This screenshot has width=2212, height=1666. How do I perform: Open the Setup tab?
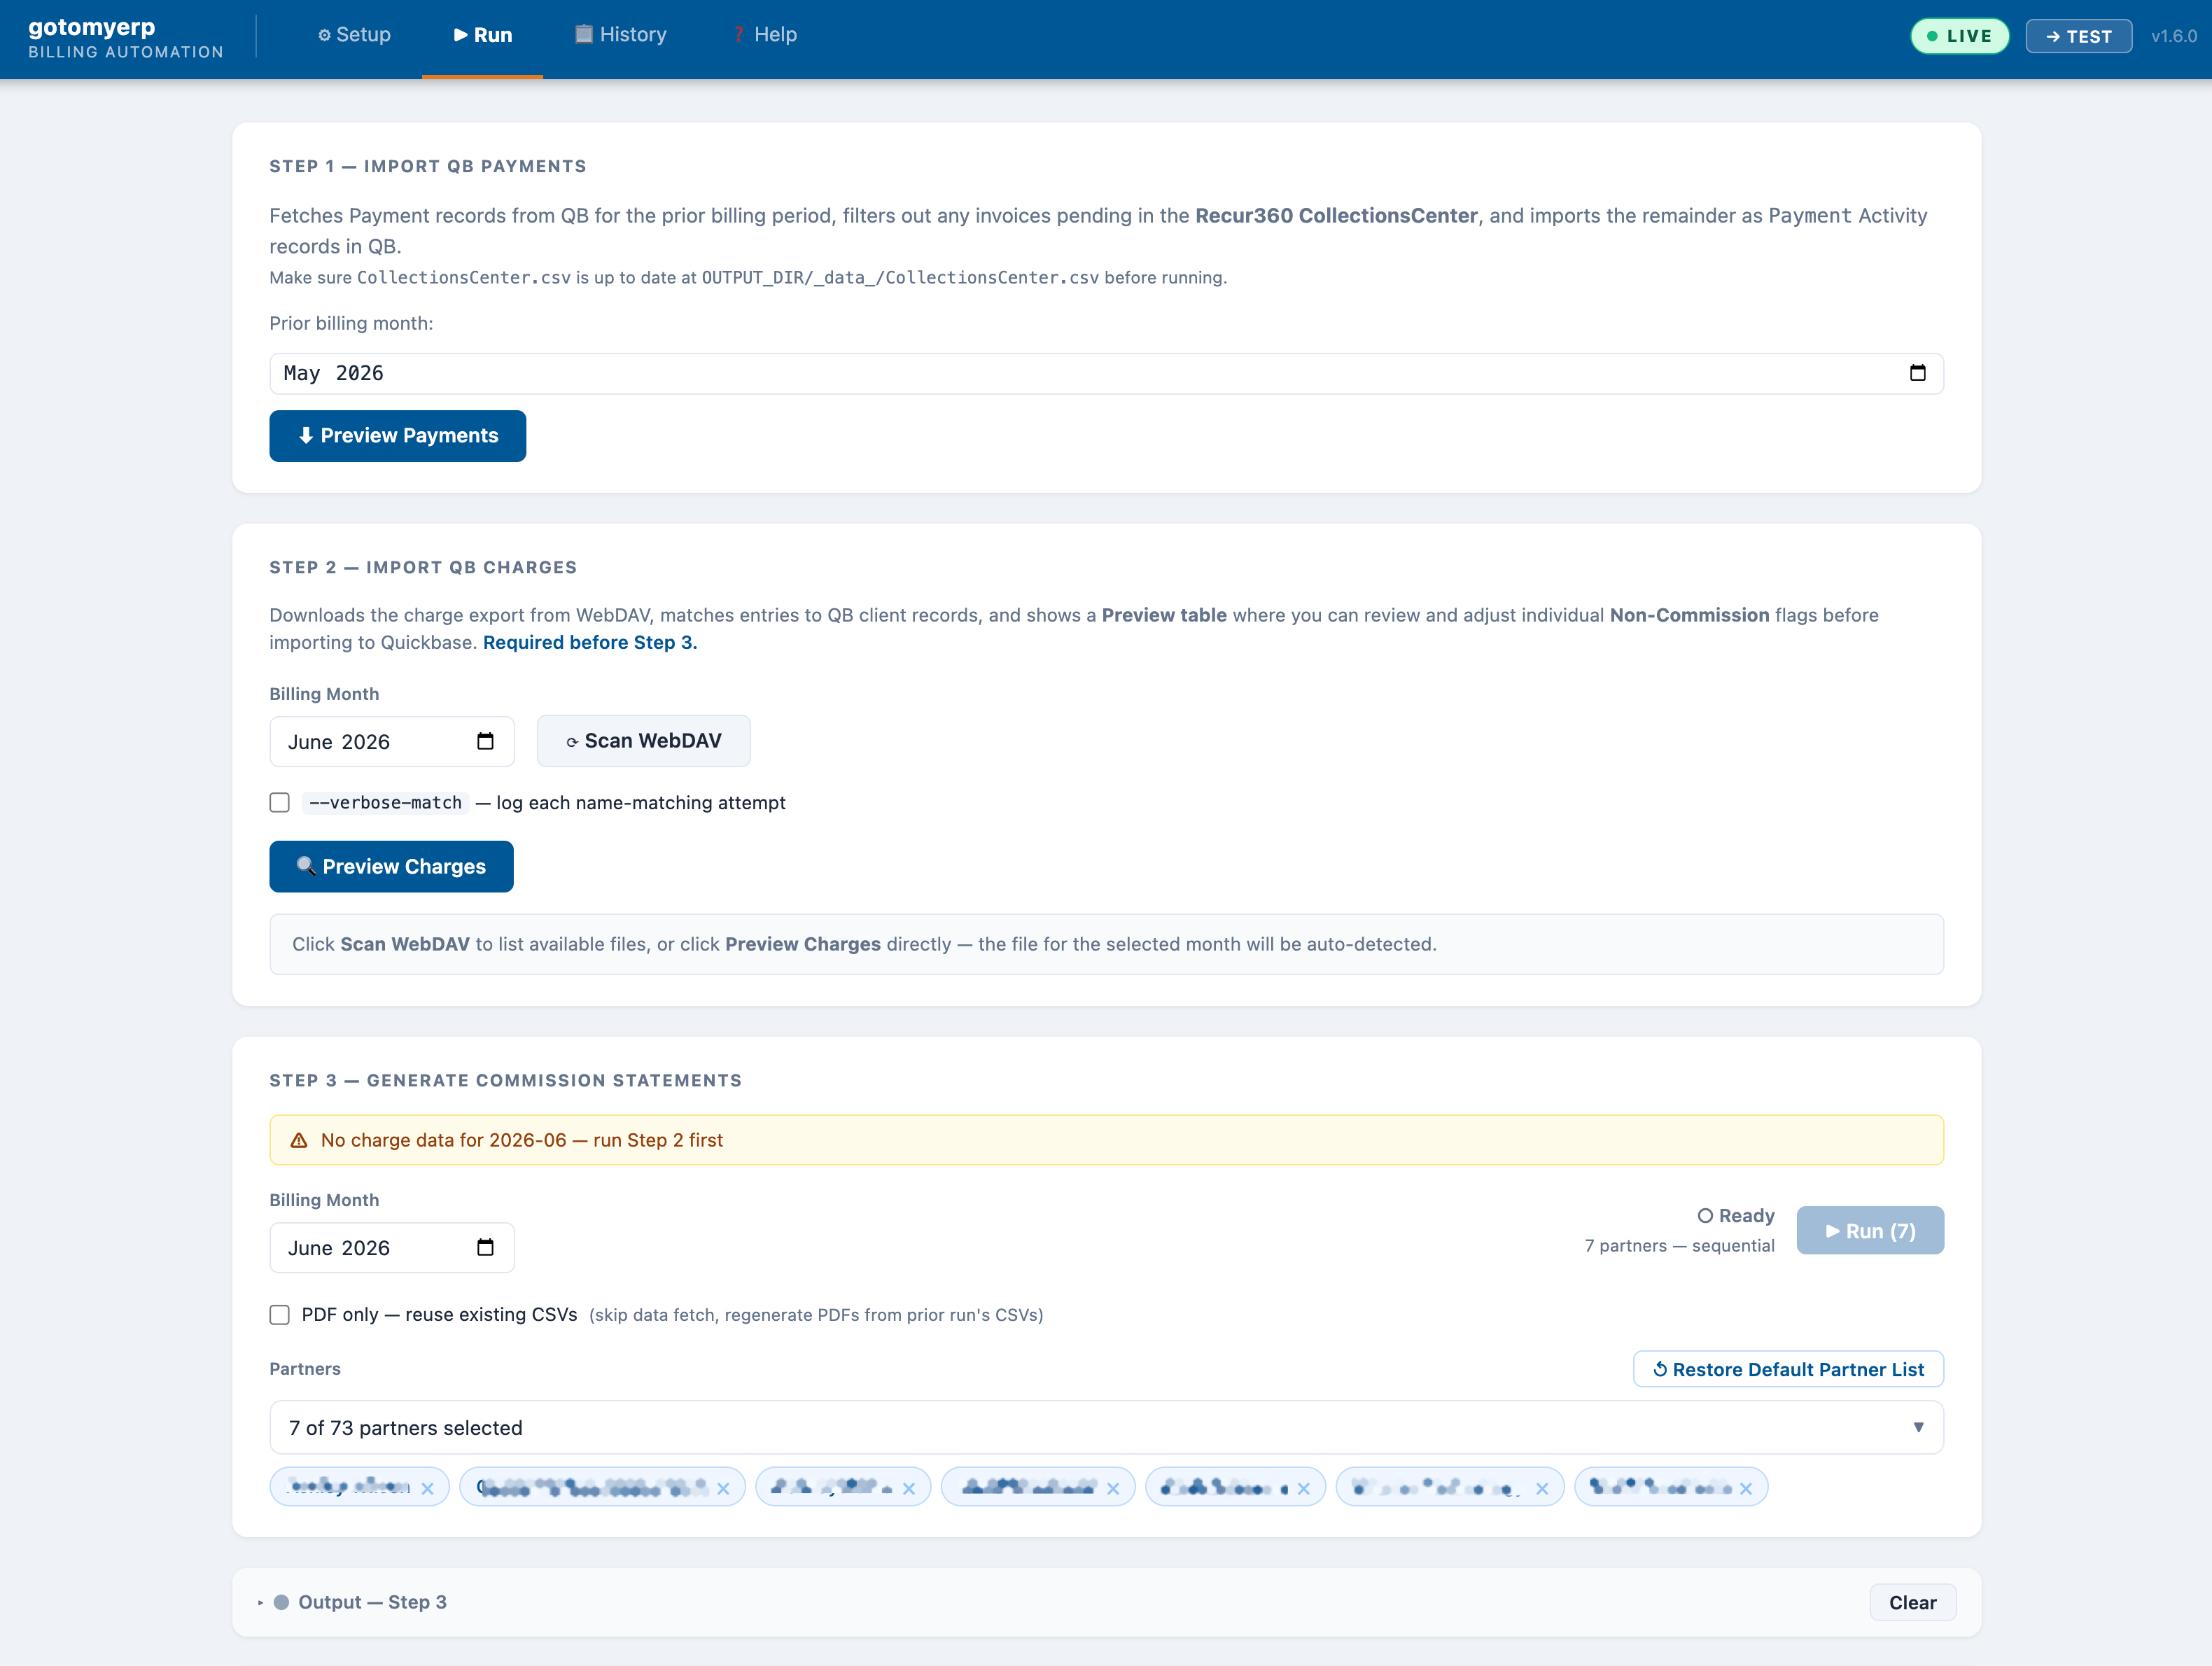tap(354, 35)
